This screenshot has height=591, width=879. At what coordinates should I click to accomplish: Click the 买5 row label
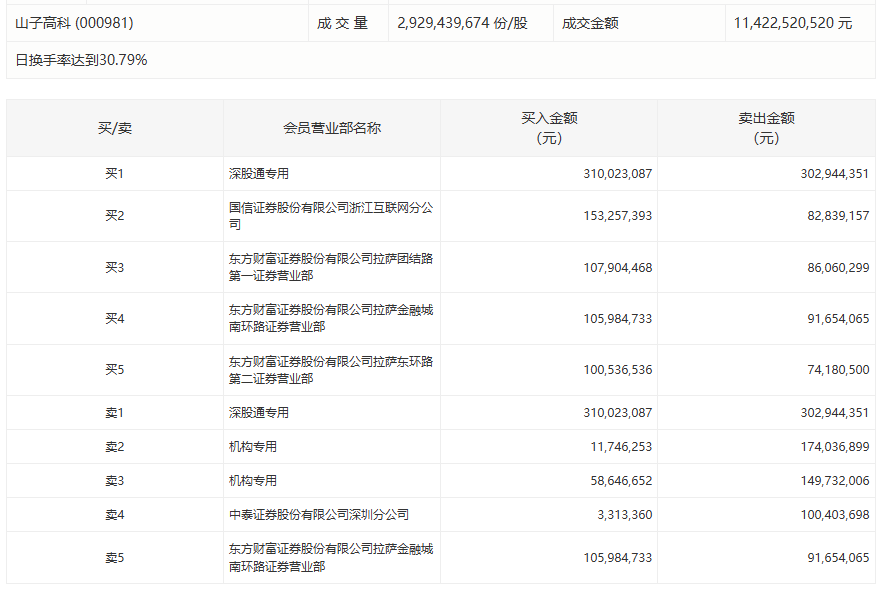tap(114, 370)
